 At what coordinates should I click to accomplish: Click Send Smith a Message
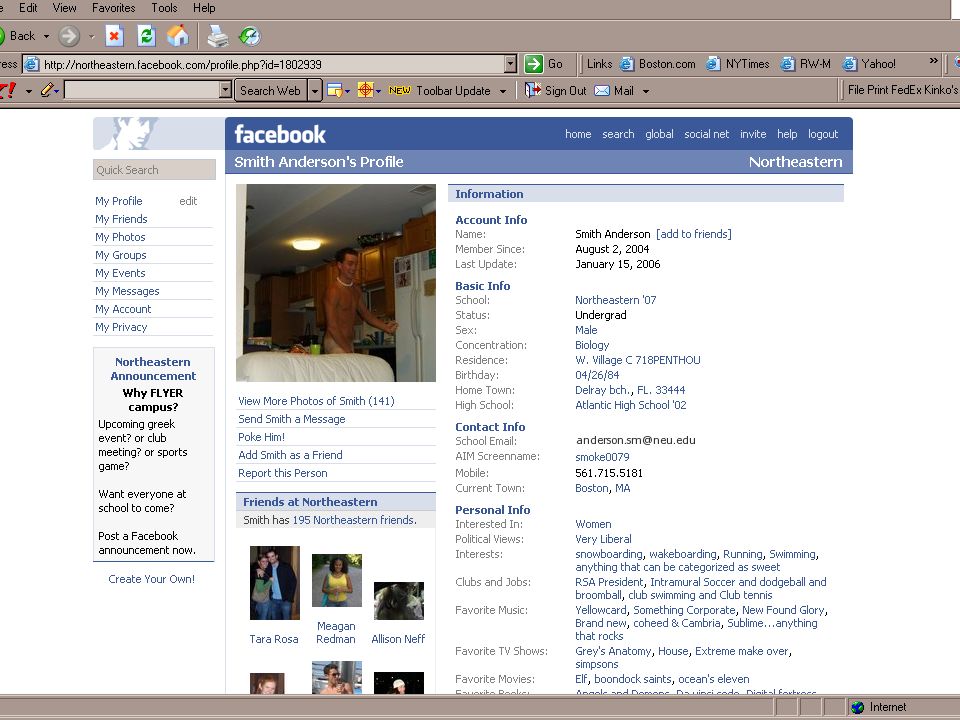coord(291,419)
